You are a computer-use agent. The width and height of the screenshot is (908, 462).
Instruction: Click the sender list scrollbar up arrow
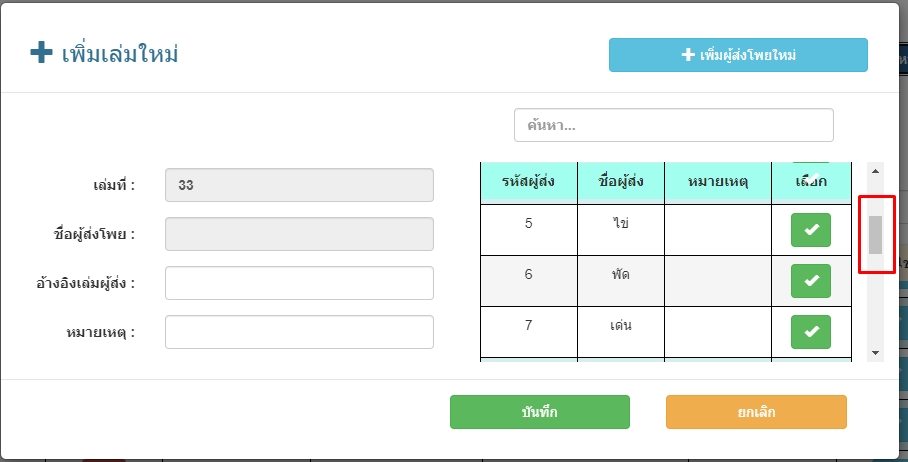tap(876, 172)
